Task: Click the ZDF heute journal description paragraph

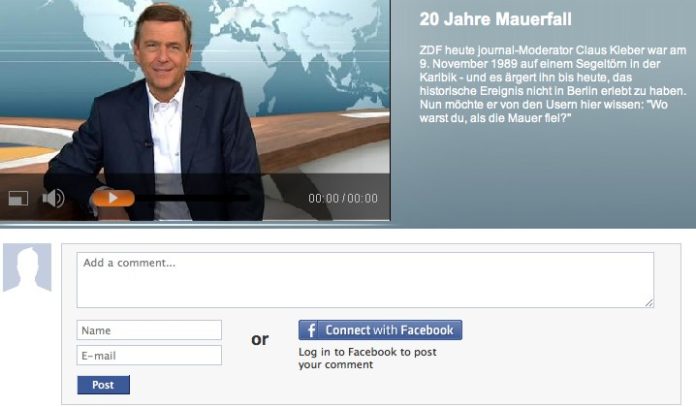Action: (549, 75)
